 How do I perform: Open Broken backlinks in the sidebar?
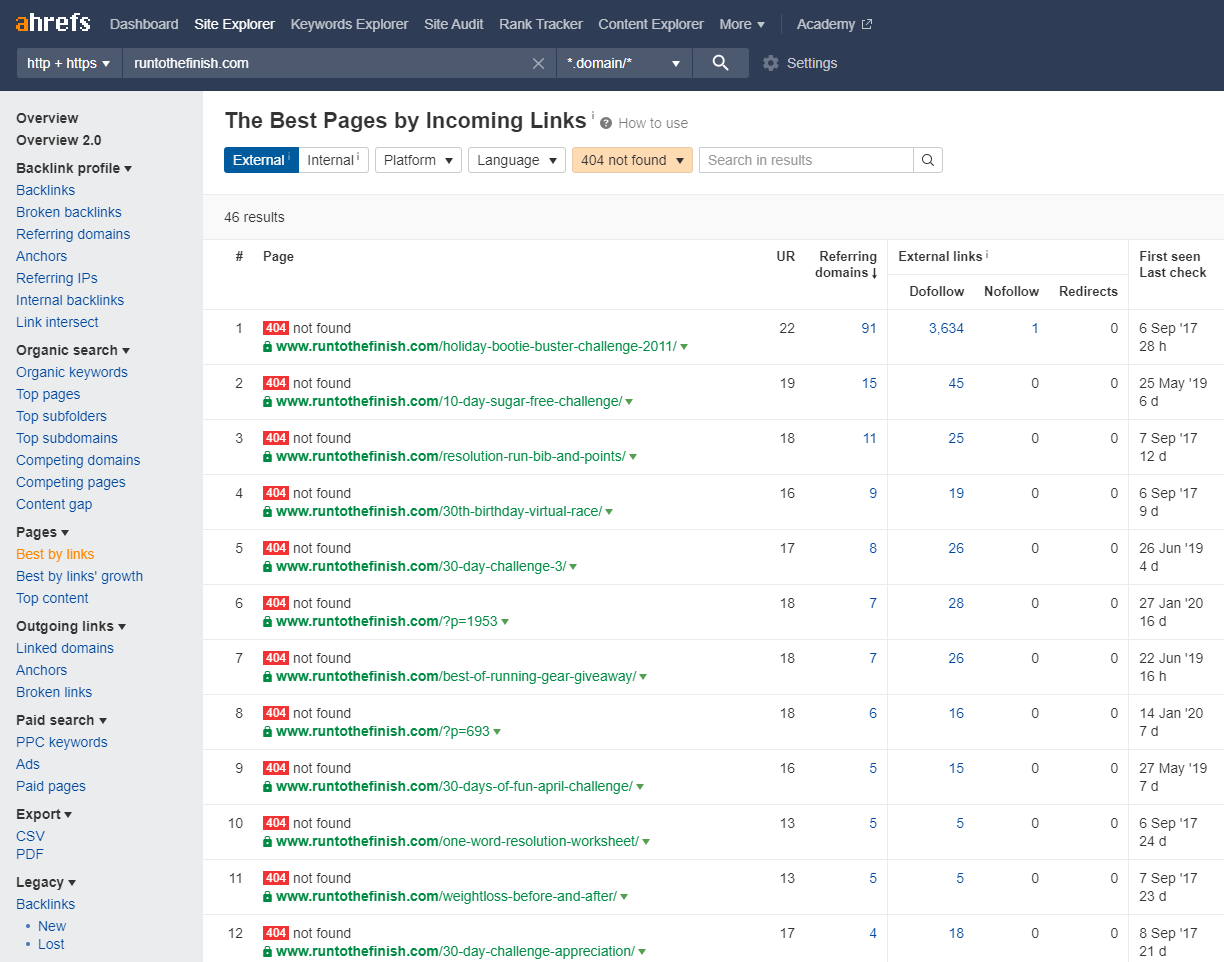69,212
